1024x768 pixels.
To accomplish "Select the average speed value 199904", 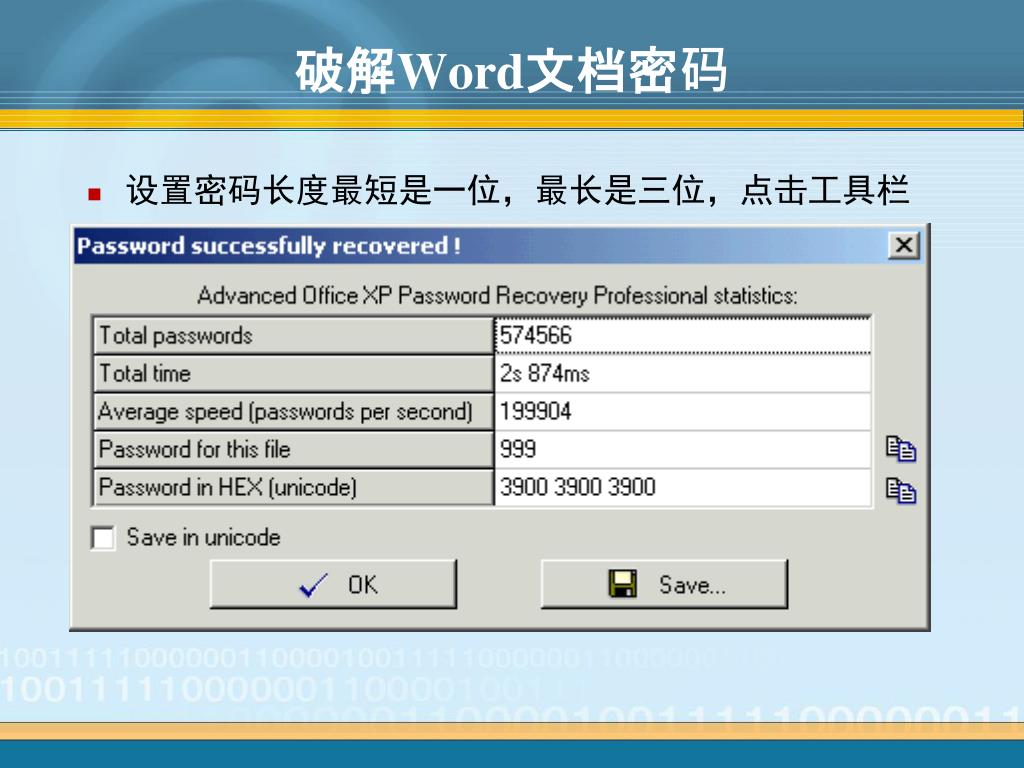I will pyautogui.click(x=682, y=411).
